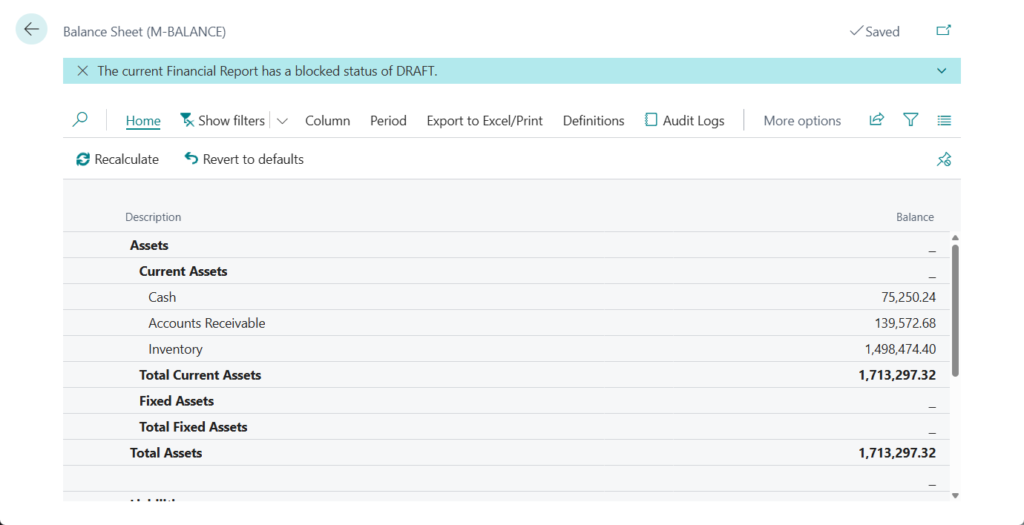The image size is (1024, 525).
Task: Click the Recalculate button
Action: 117,159
